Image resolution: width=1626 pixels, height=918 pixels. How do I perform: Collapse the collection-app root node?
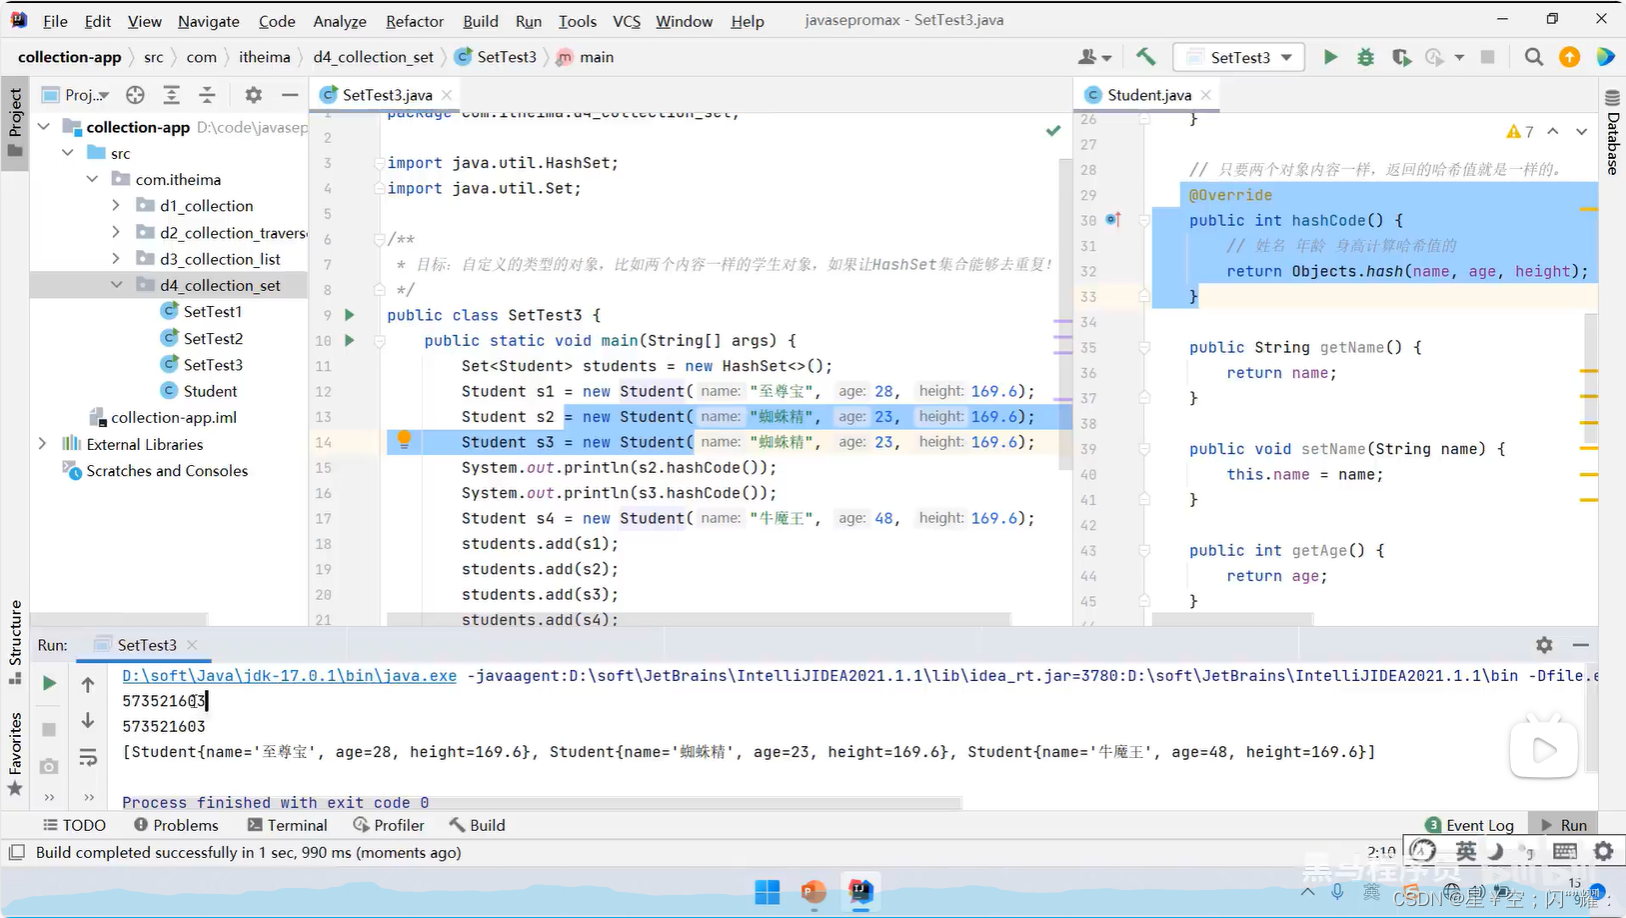tap(44, 127)
